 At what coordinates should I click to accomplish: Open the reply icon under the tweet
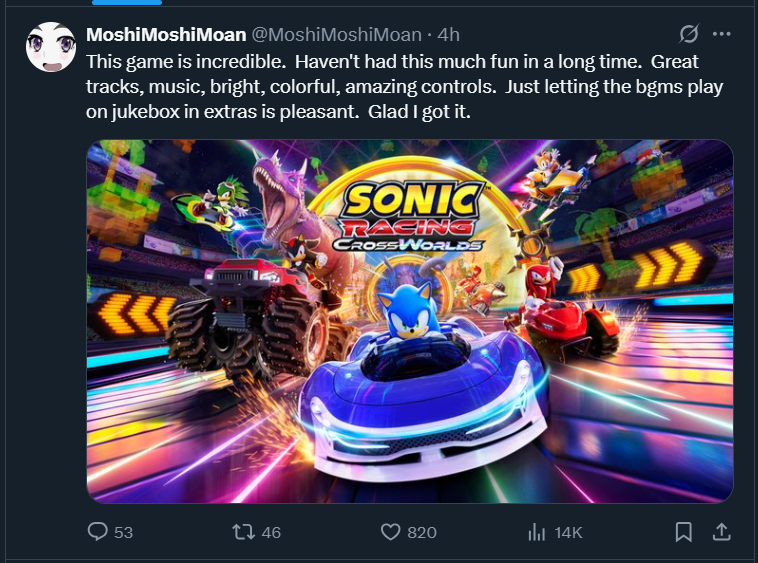97,532
